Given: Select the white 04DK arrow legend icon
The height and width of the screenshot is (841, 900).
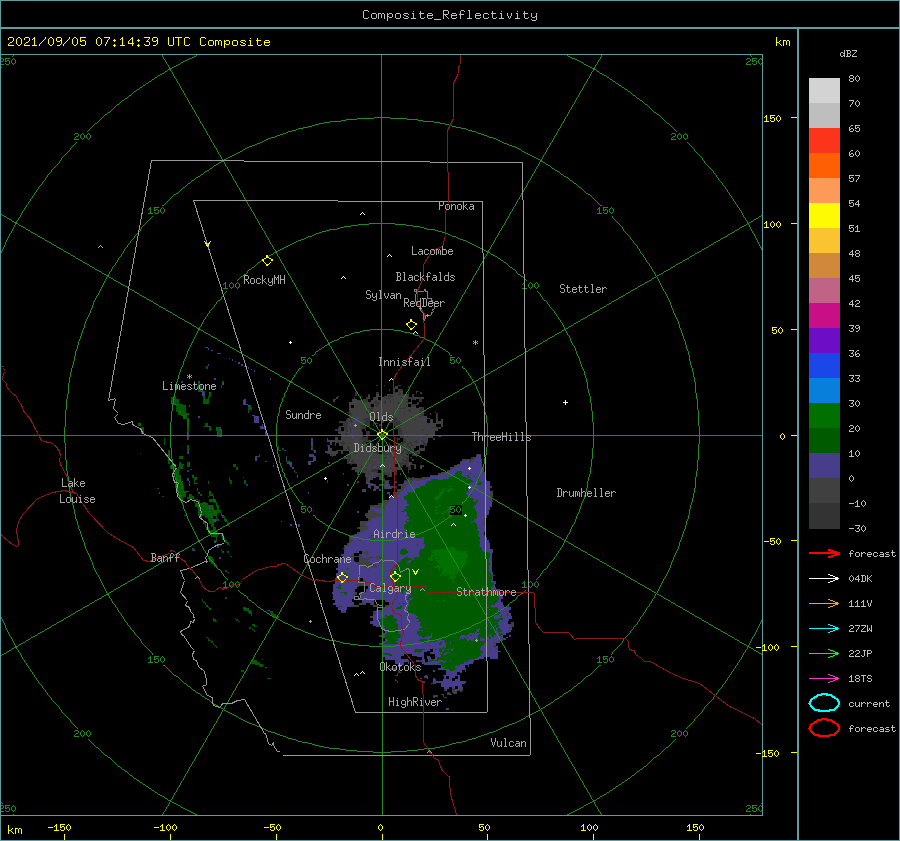Looking at the screenshot, I should coord(824,578).
